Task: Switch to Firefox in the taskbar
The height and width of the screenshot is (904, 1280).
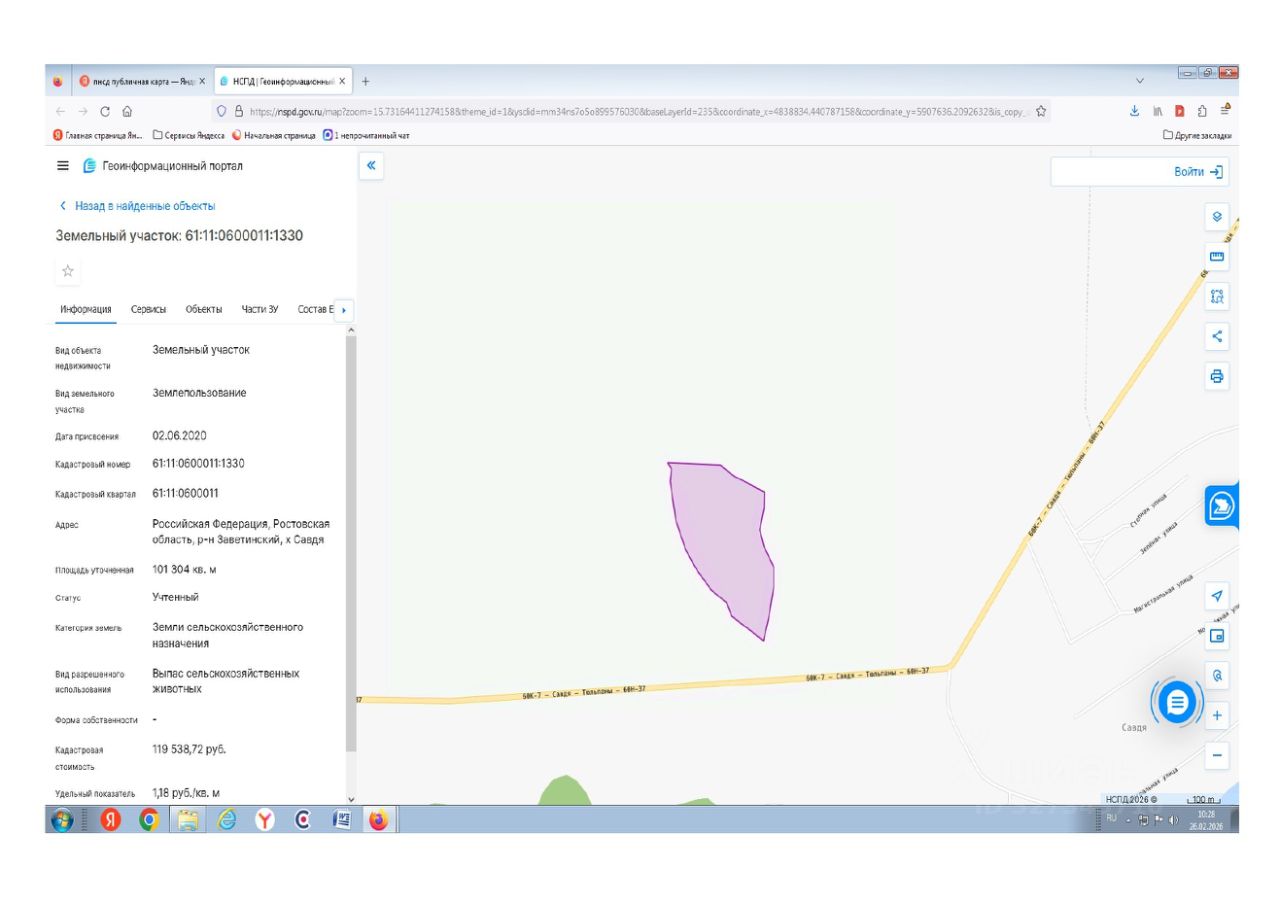Action: (x=378, y=820)
